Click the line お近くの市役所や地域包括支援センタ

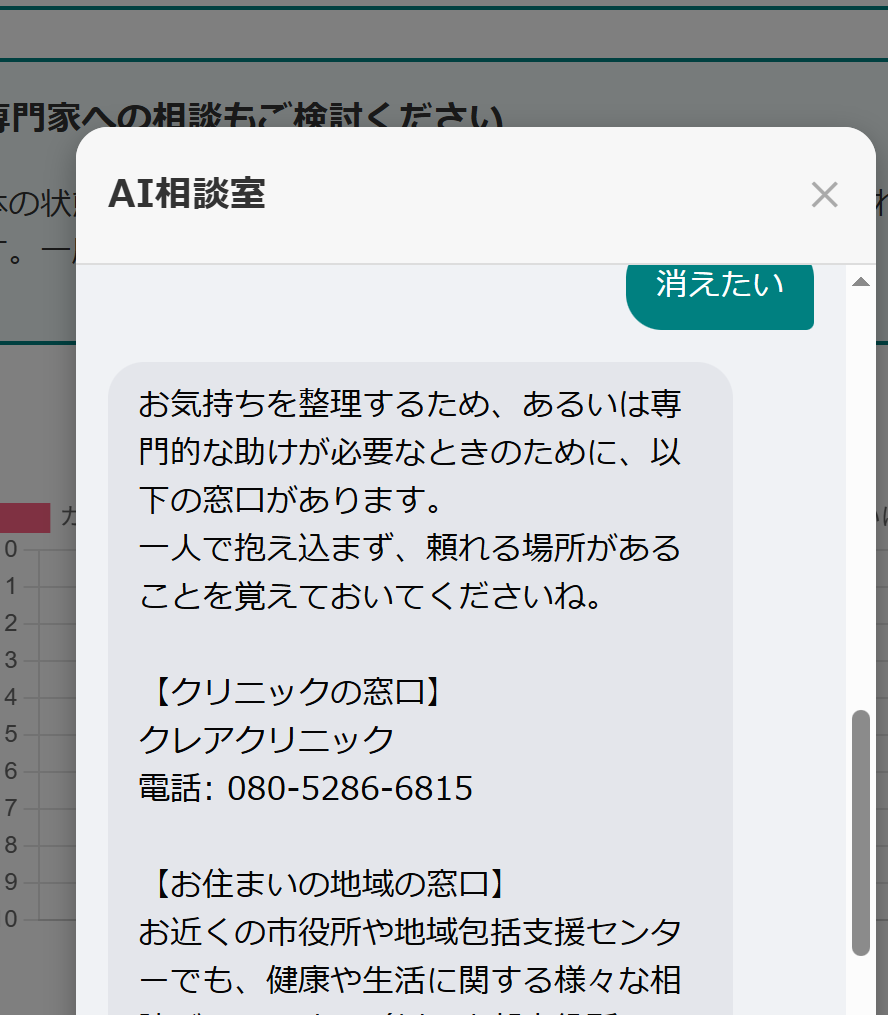click(x=410, y=931)
